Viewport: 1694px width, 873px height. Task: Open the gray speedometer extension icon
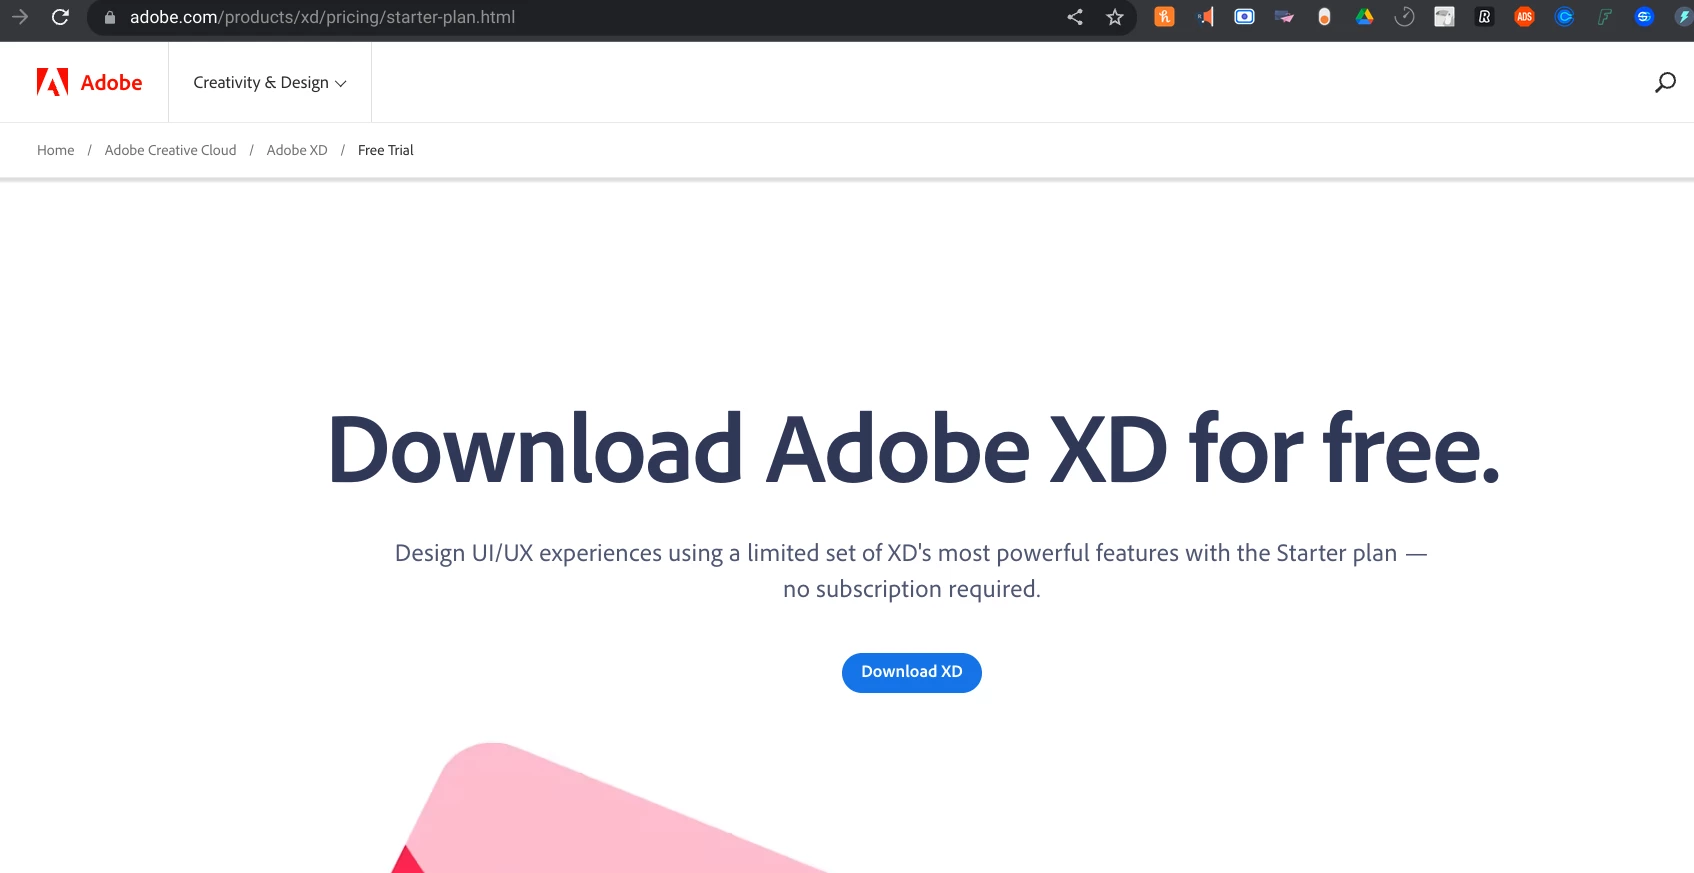(1404, 16)
